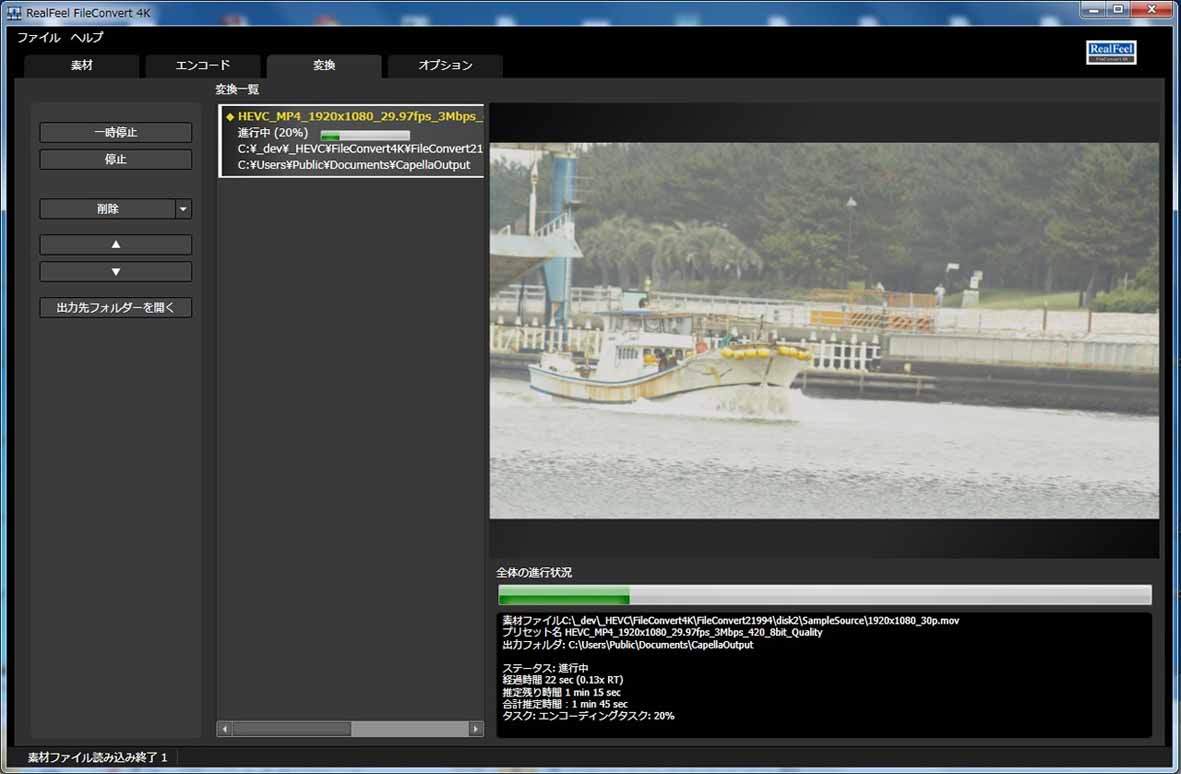Click the ステータス: 進行中 line
Screen dimensions: 1181x774
coord(545,668)
